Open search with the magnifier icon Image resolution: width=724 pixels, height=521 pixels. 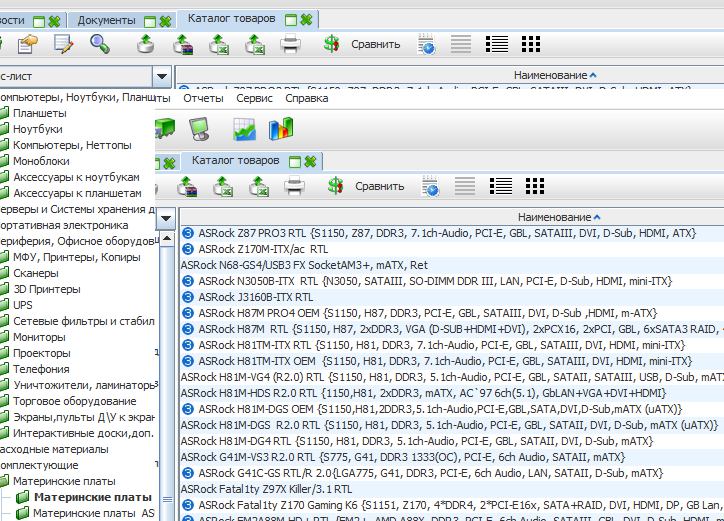(x=99, y=44)
